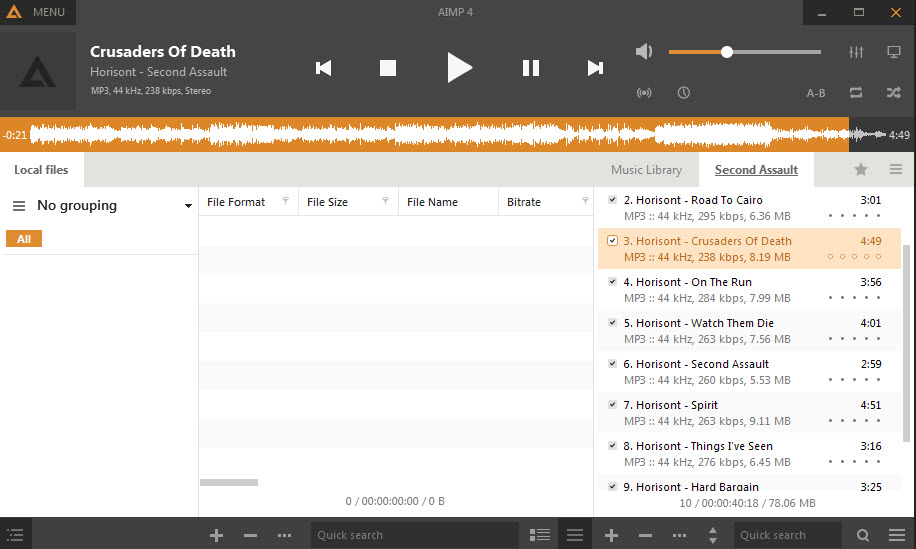Uncheck Things I've Seen track checkbox
Image resolution: width=916 pixels, height=549 pixels.
tap(612, 446)
